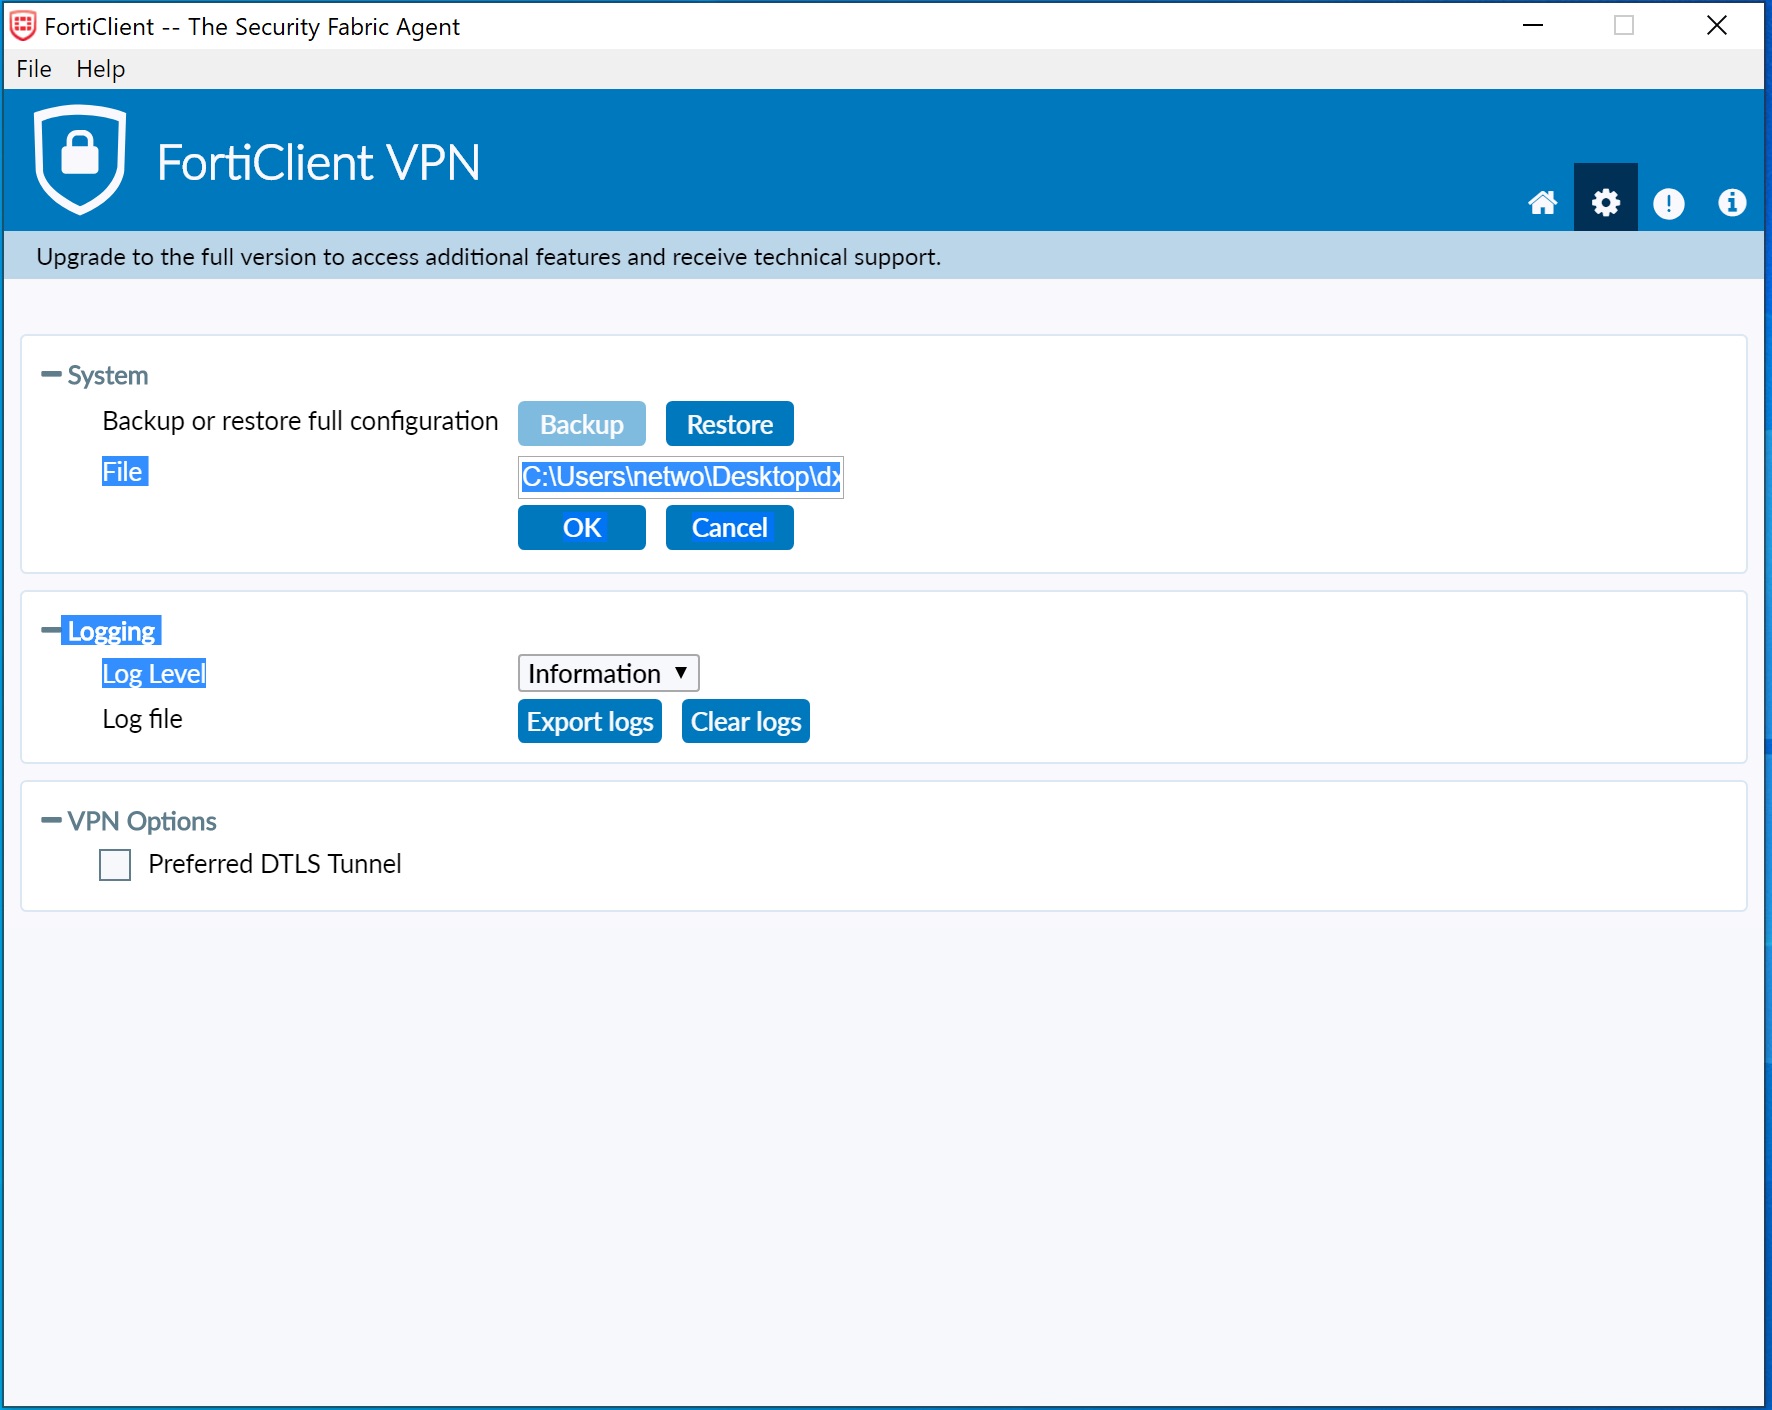The width and height of the screenshot is (1772, 1410).
Task: Click Clear logs button
Action: click(x=746, y=721)
